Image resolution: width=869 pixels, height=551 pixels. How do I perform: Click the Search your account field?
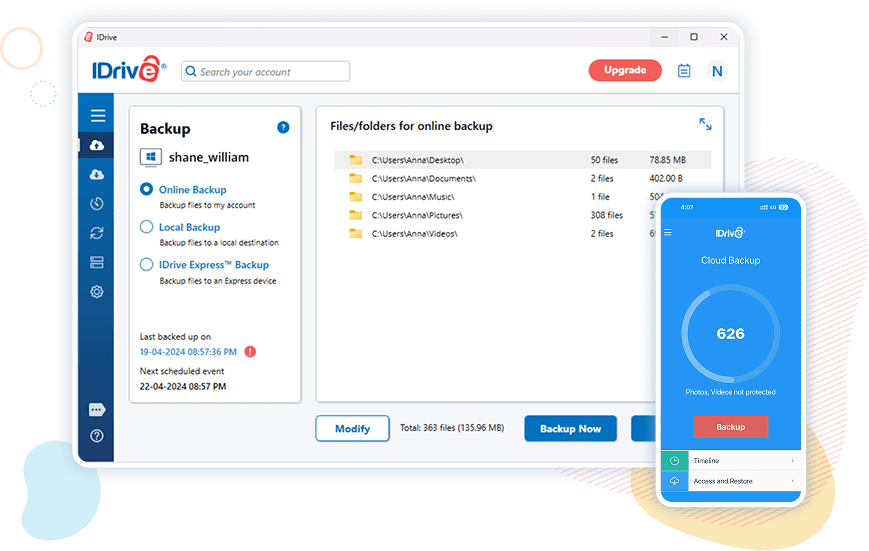point(265,72)
